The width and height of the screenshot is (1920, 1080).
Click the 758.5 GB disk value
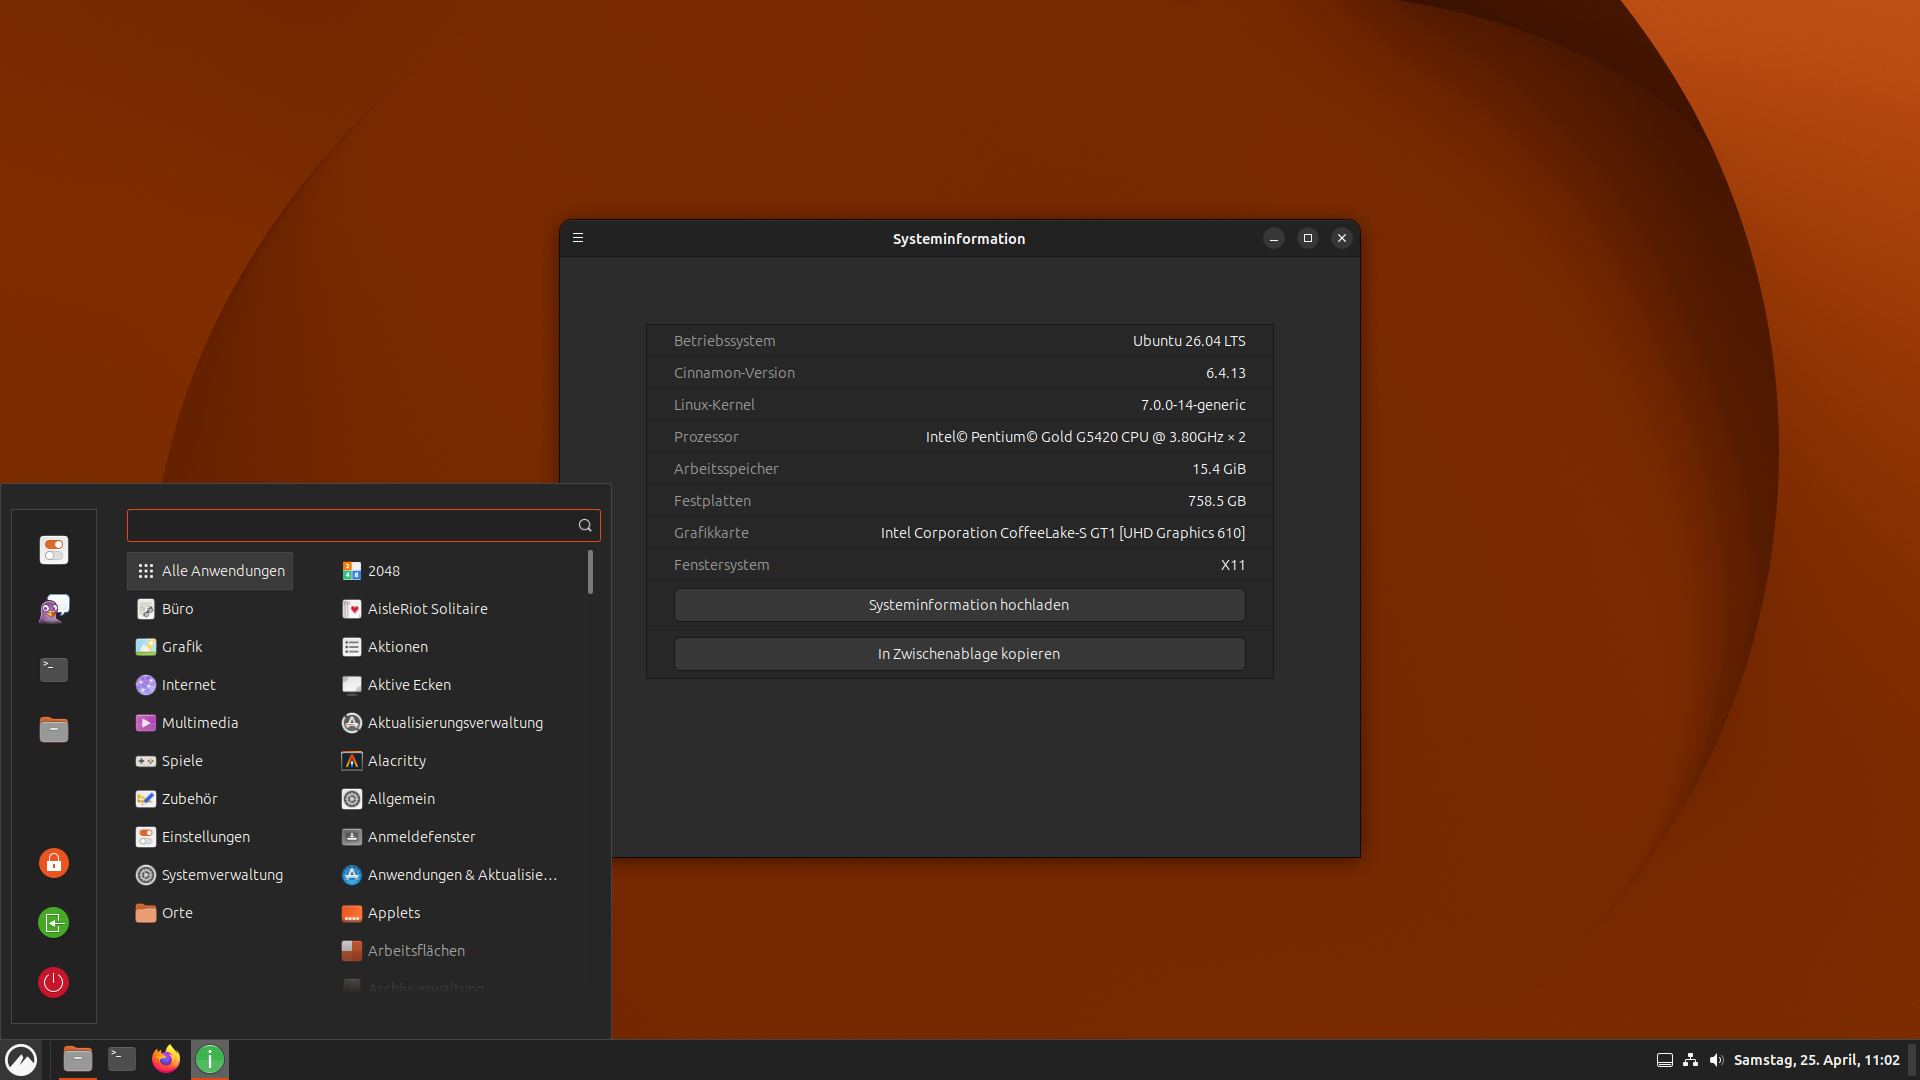(x=1217, y=501)
